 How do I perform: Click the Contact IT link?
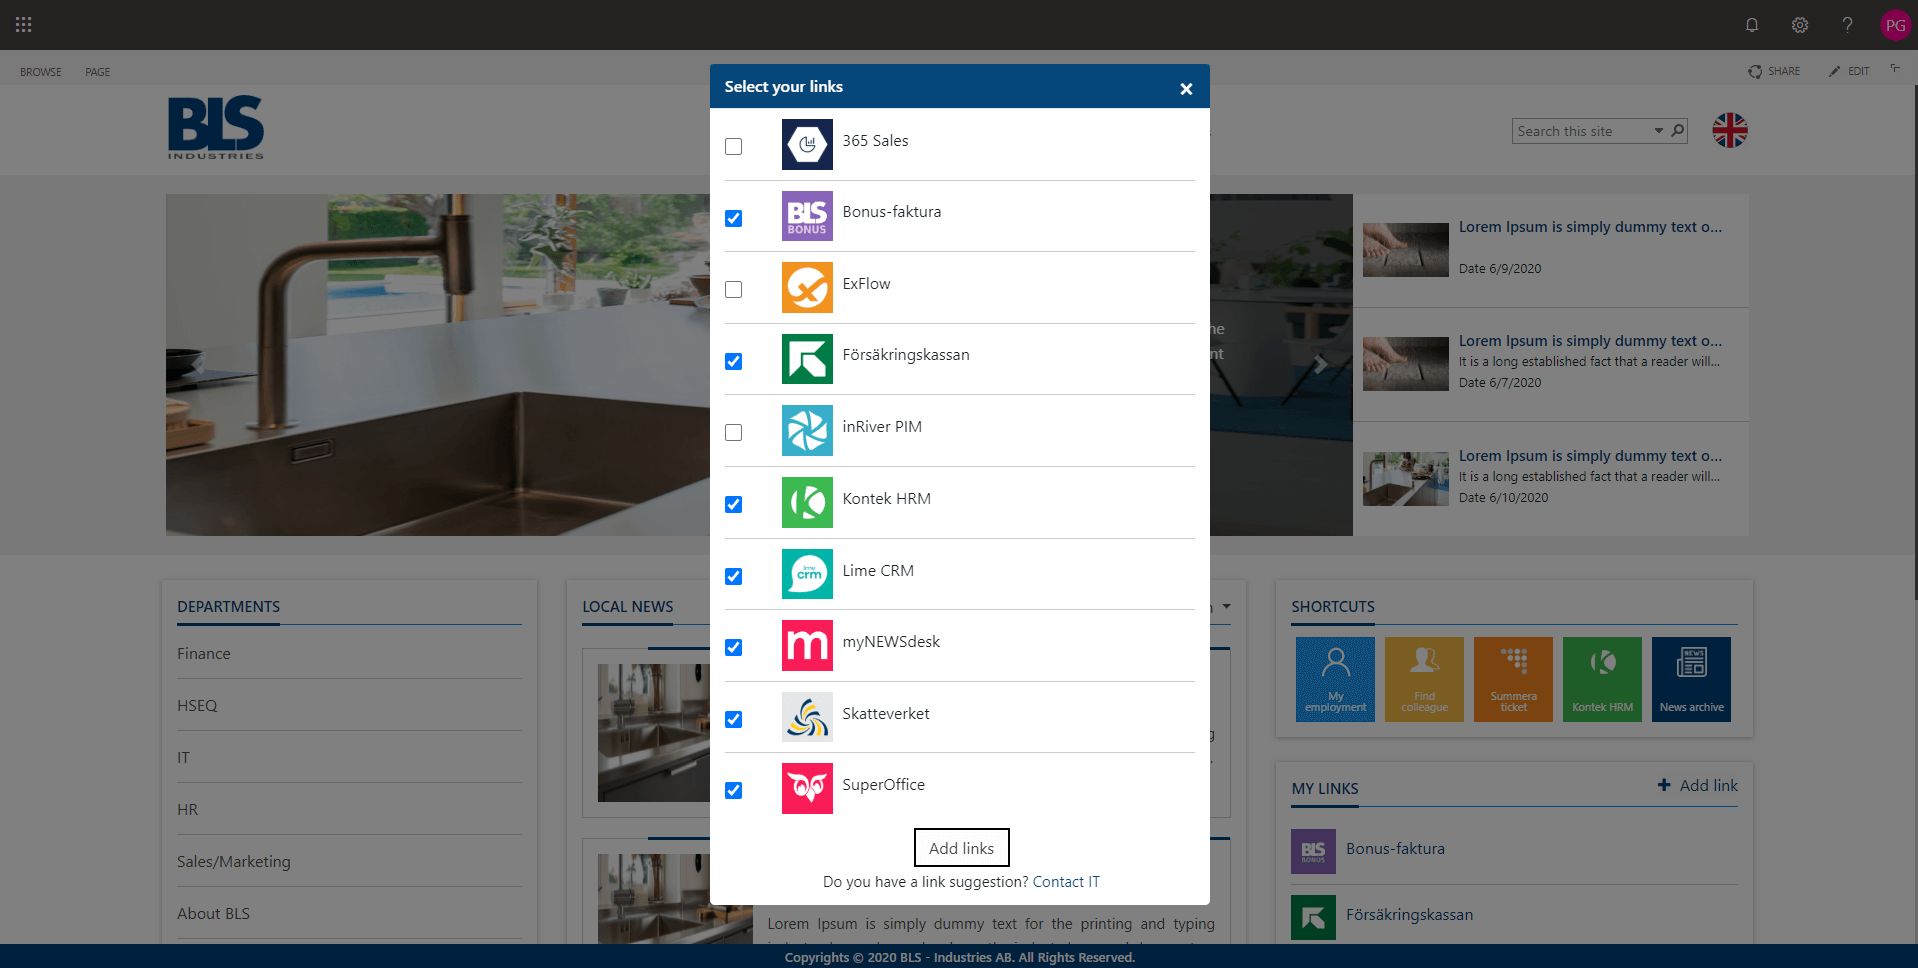coord(1066,881)
